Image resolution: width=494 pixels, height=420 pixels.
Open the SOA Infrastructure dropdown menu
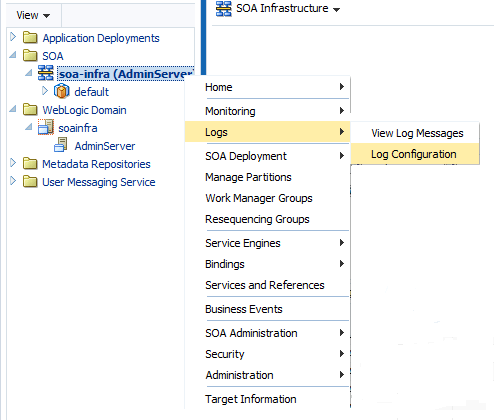(x=337, y=10)
